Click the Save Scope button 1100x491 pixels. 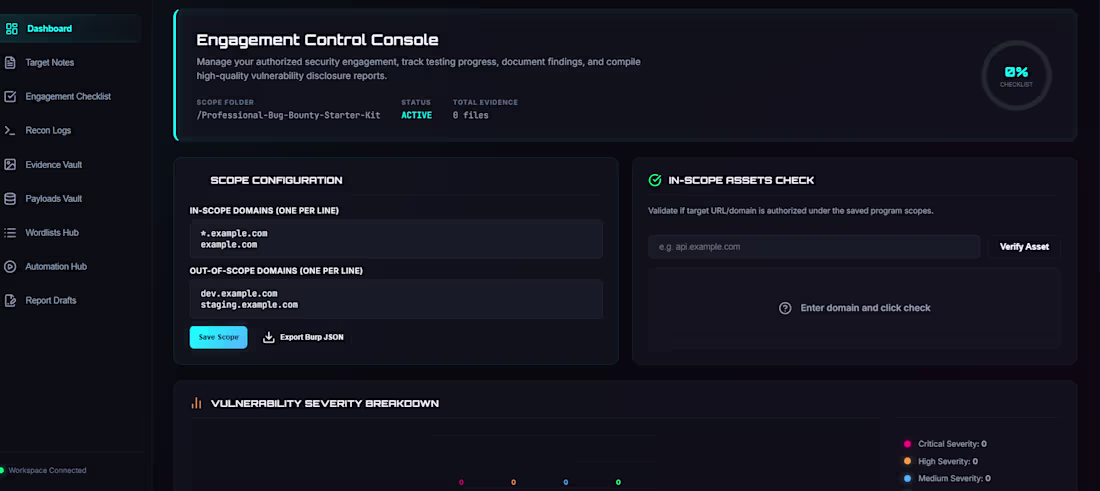click(218, 337)
